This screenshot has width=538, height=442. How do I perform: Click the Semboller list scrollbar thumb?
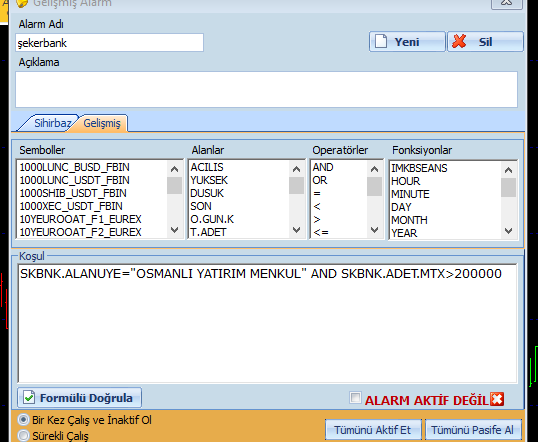click(x=174, y=186)
